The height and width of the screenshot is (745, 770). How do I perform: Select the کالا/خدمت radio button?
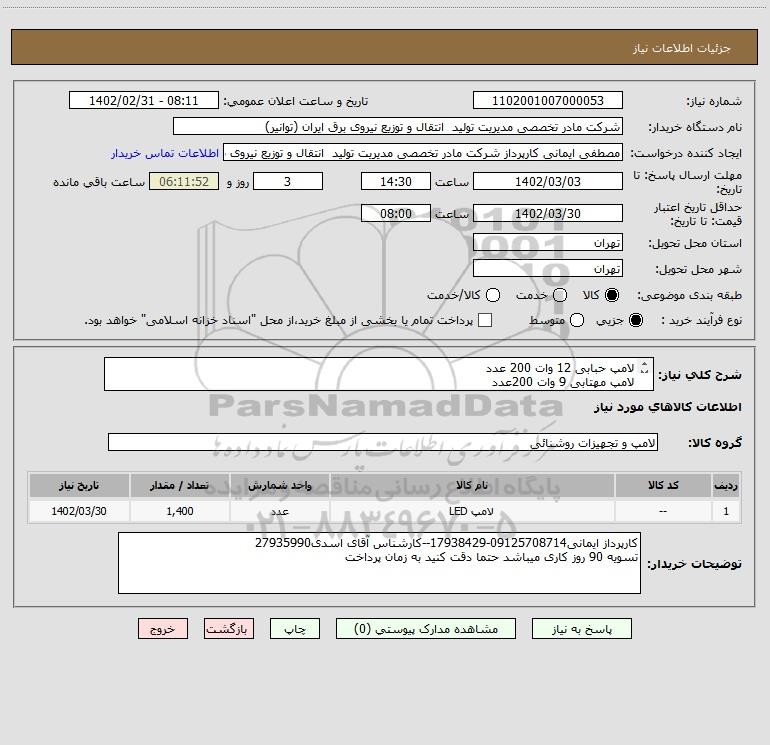click(x=493, y=295)
